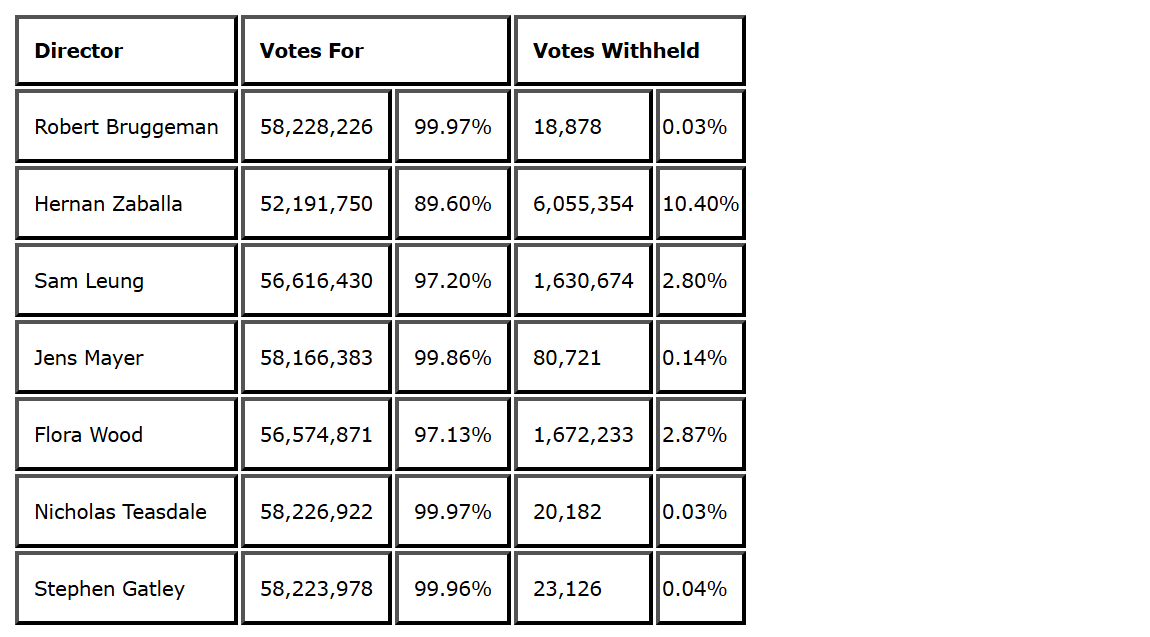Select the 89.60% percentage cell

(x=452, y=204)
